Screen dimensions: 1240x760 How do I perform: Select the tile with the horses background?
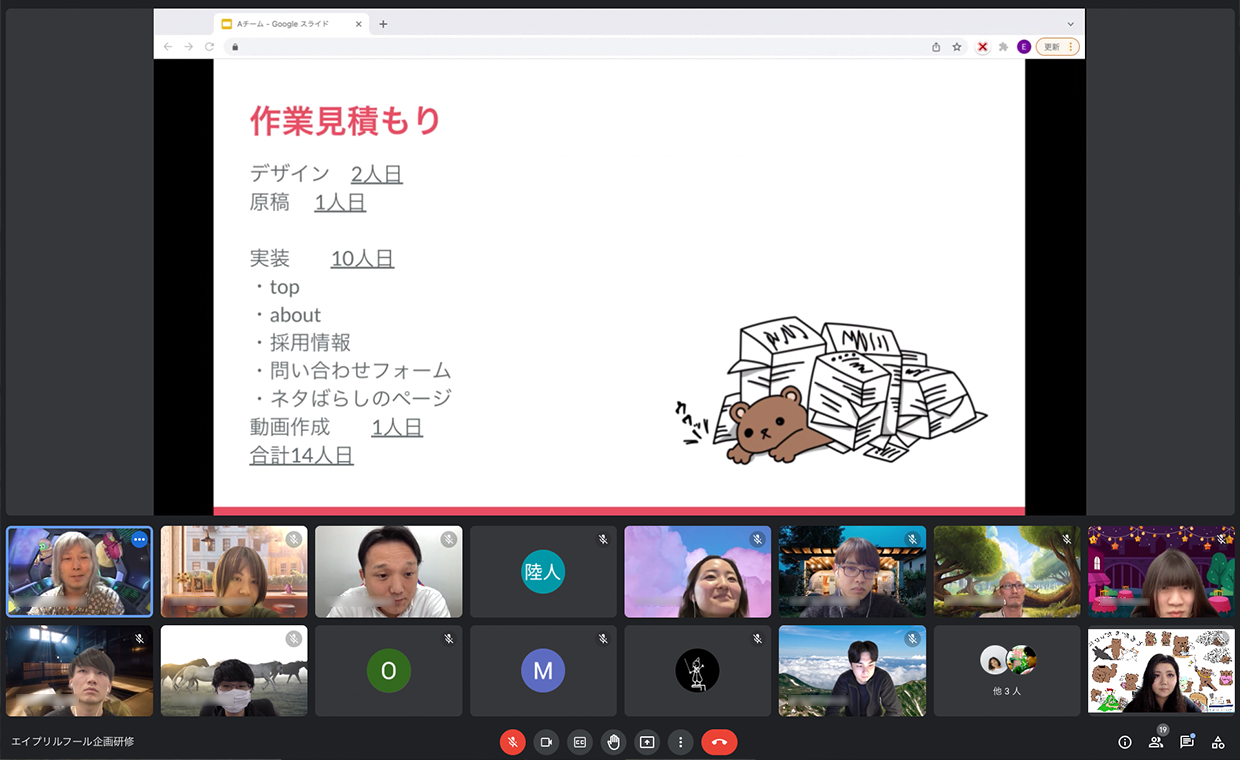coord(234,671)
